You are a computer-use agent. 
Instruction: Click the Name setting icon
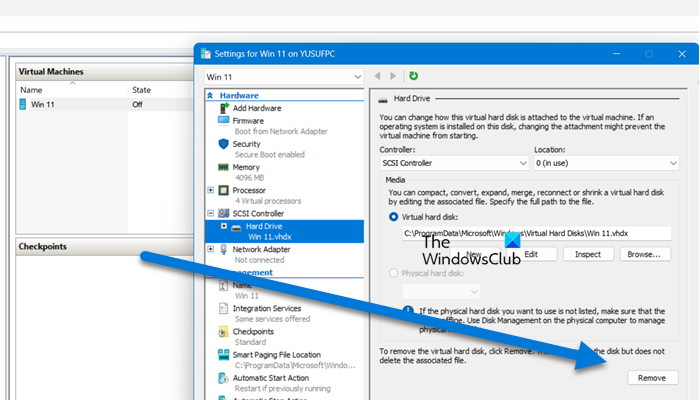tap(223, 285)
